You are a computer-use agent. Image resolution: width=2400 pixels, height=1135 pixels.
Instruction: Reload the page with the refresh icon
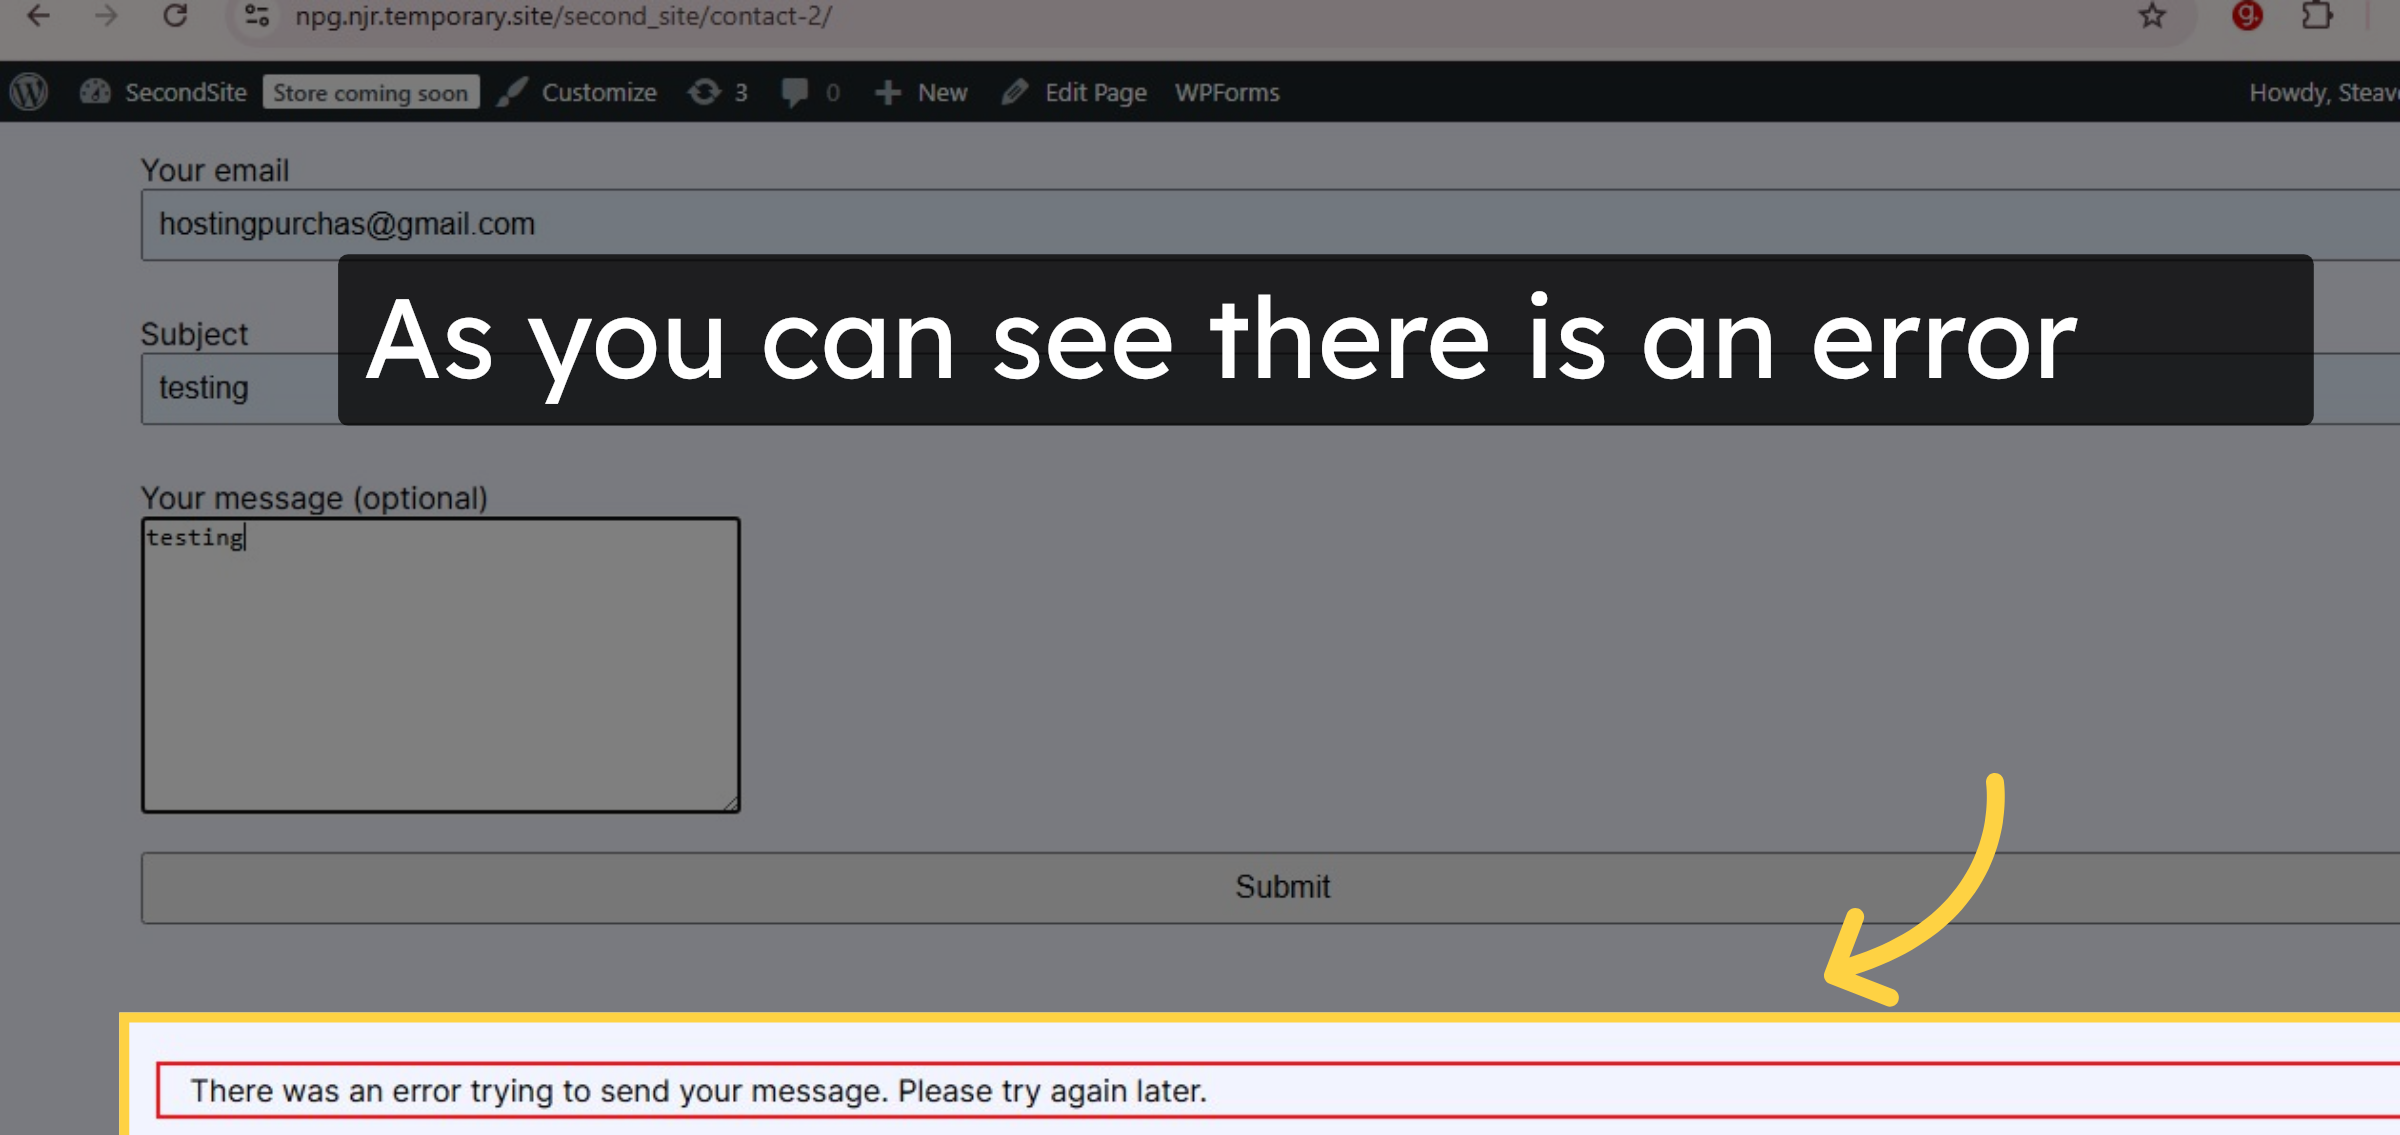coord(176,16)
